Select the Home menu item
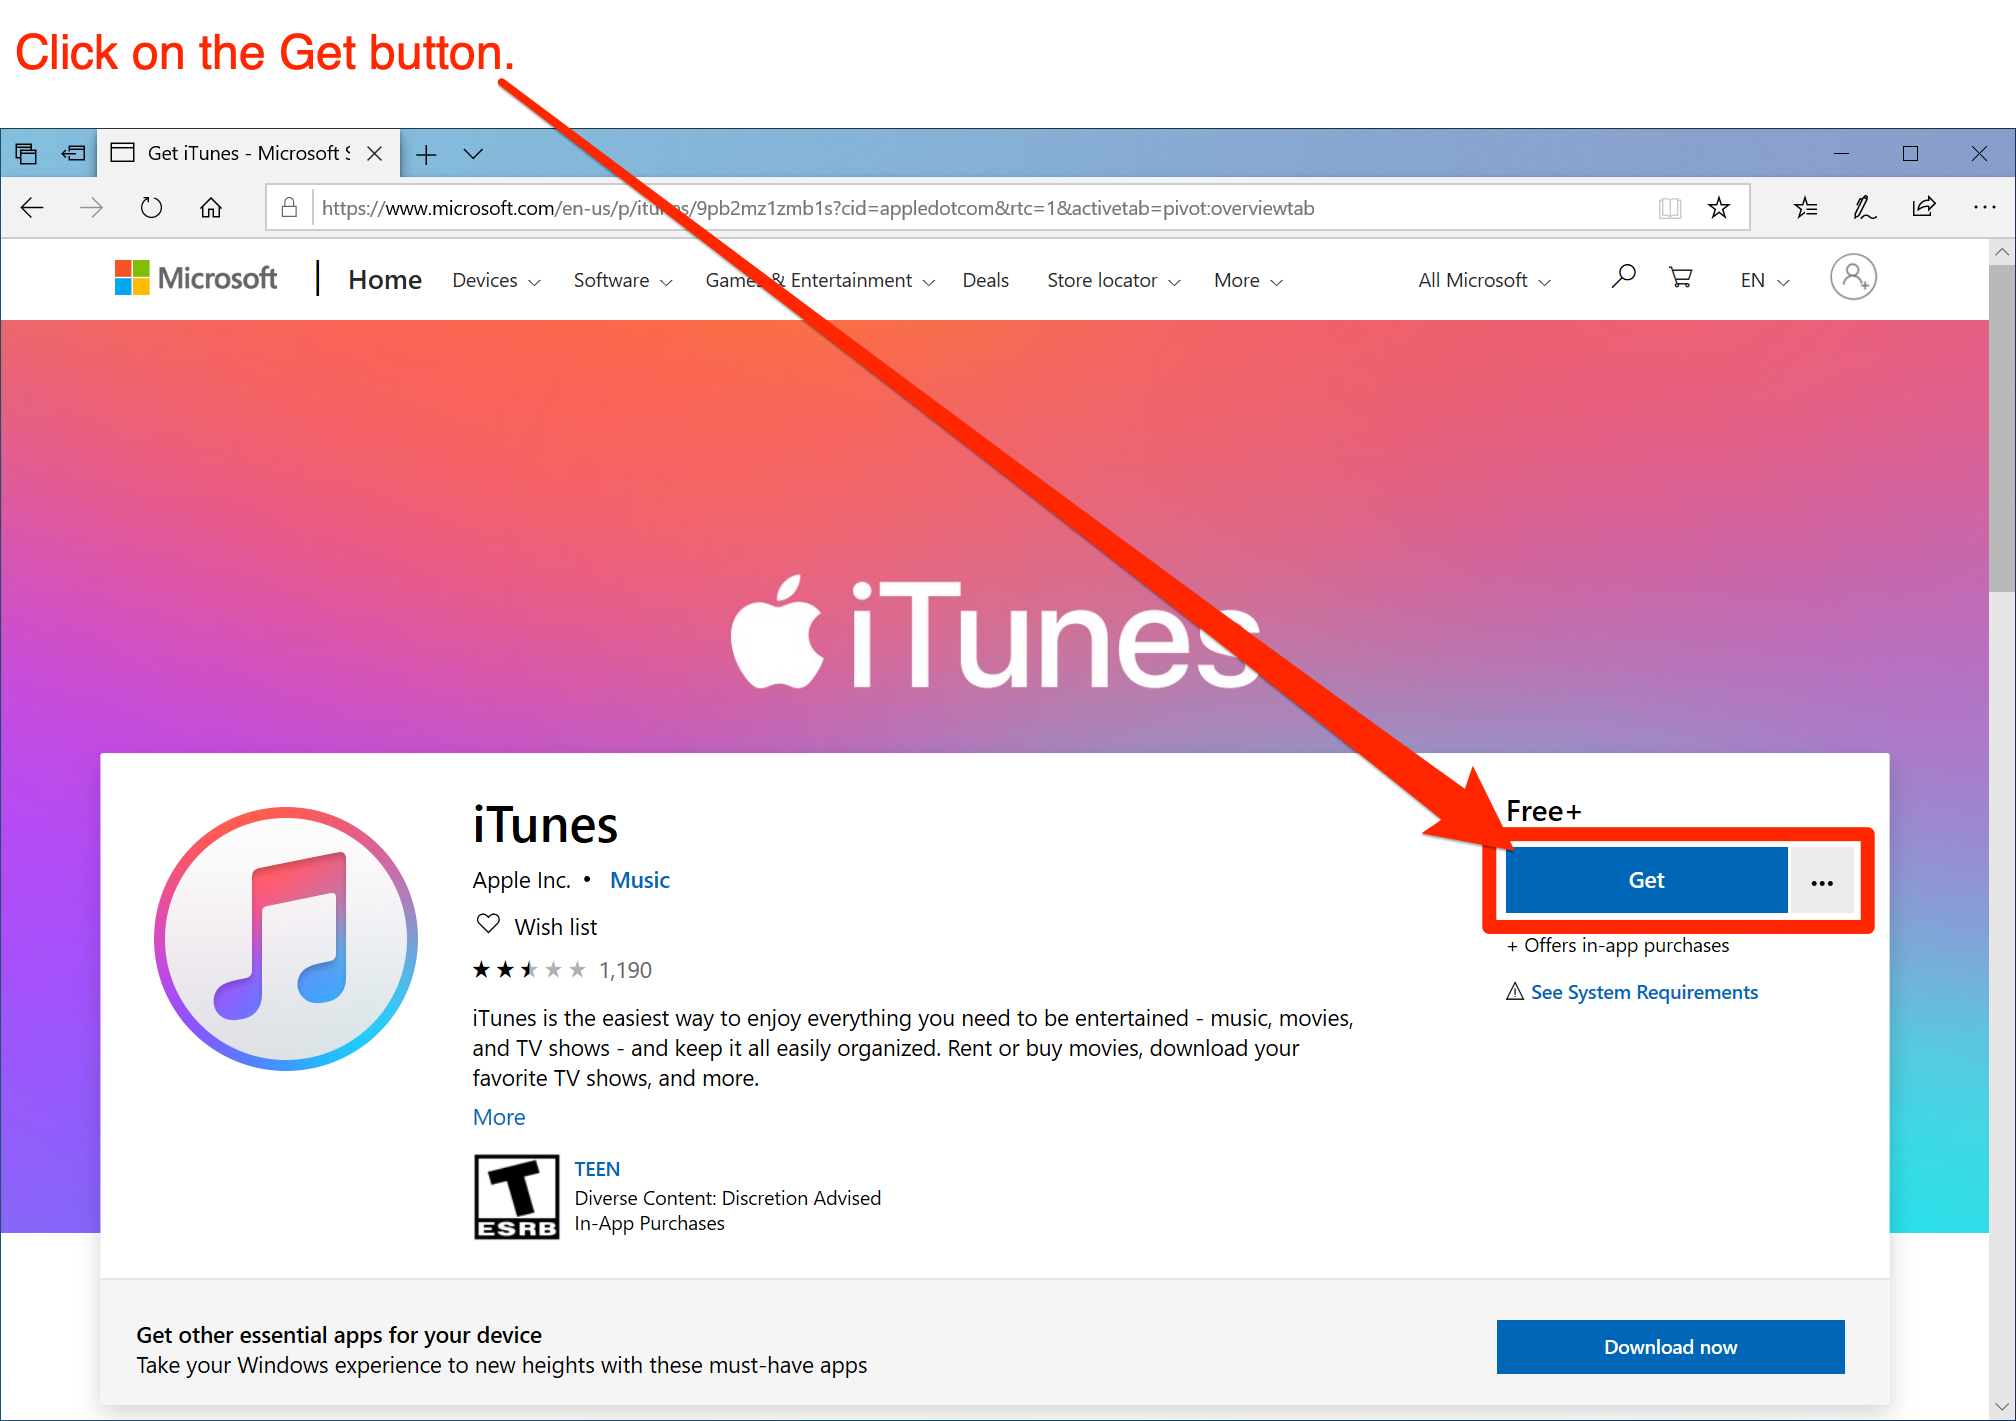The height and width of the screenshot is (1421, 2016). pos(381,278)
